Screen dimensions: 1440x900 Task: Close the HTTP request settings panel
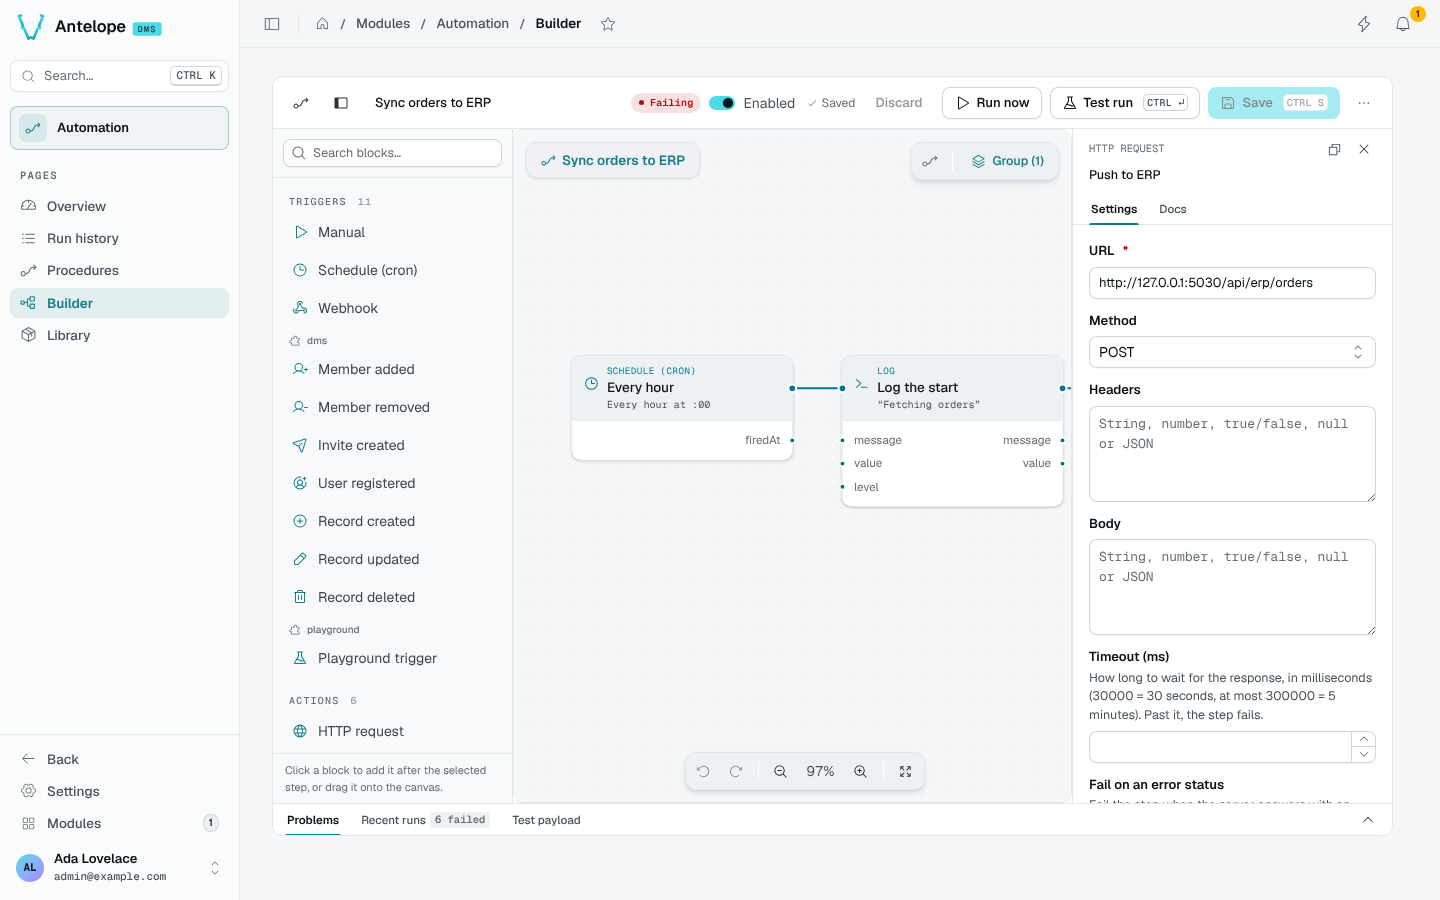click(1364, 149)
